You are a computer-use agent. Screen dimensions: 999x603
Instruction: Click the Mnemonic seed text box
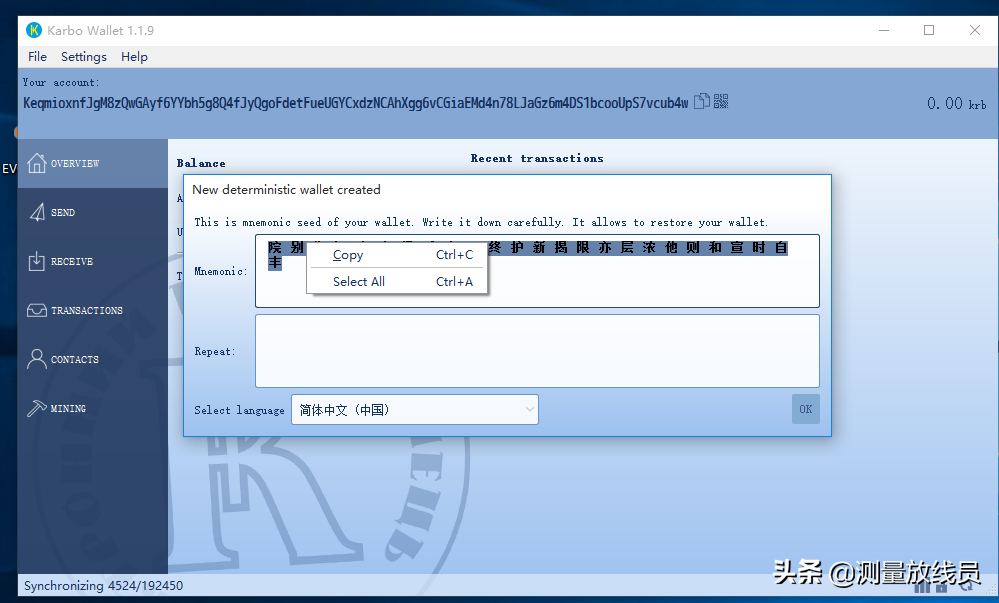pyautogui.click(x=537, y=272)
